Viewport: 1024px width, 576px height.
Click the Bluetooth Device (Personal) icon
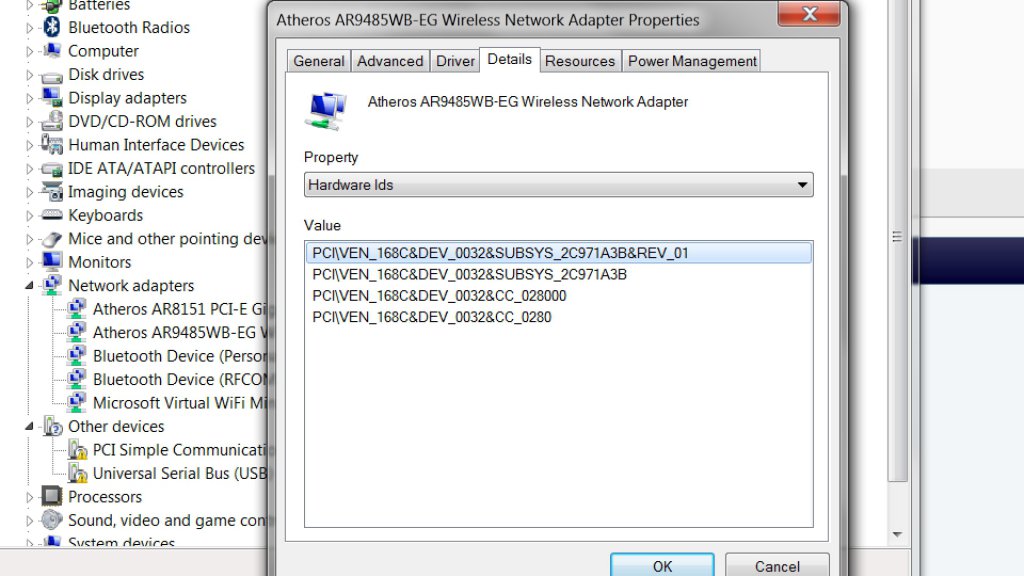pyautogui.click(x=76, y=355)
